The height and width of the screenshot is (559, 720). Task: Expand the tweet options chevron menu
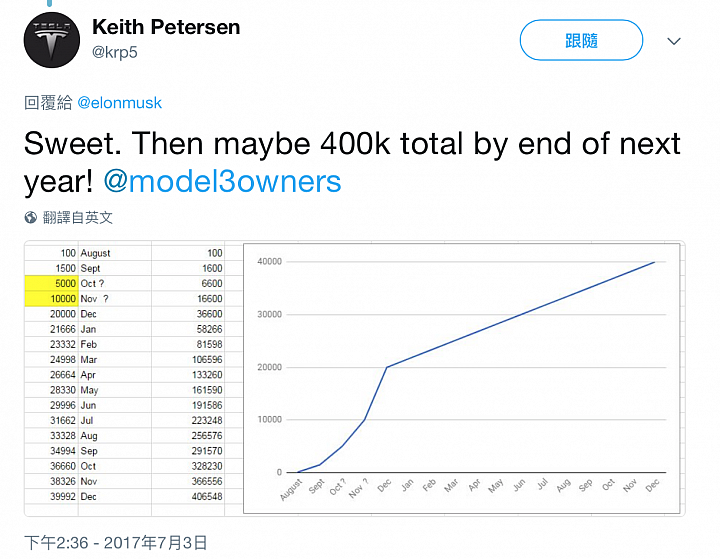tap(674, 41)
